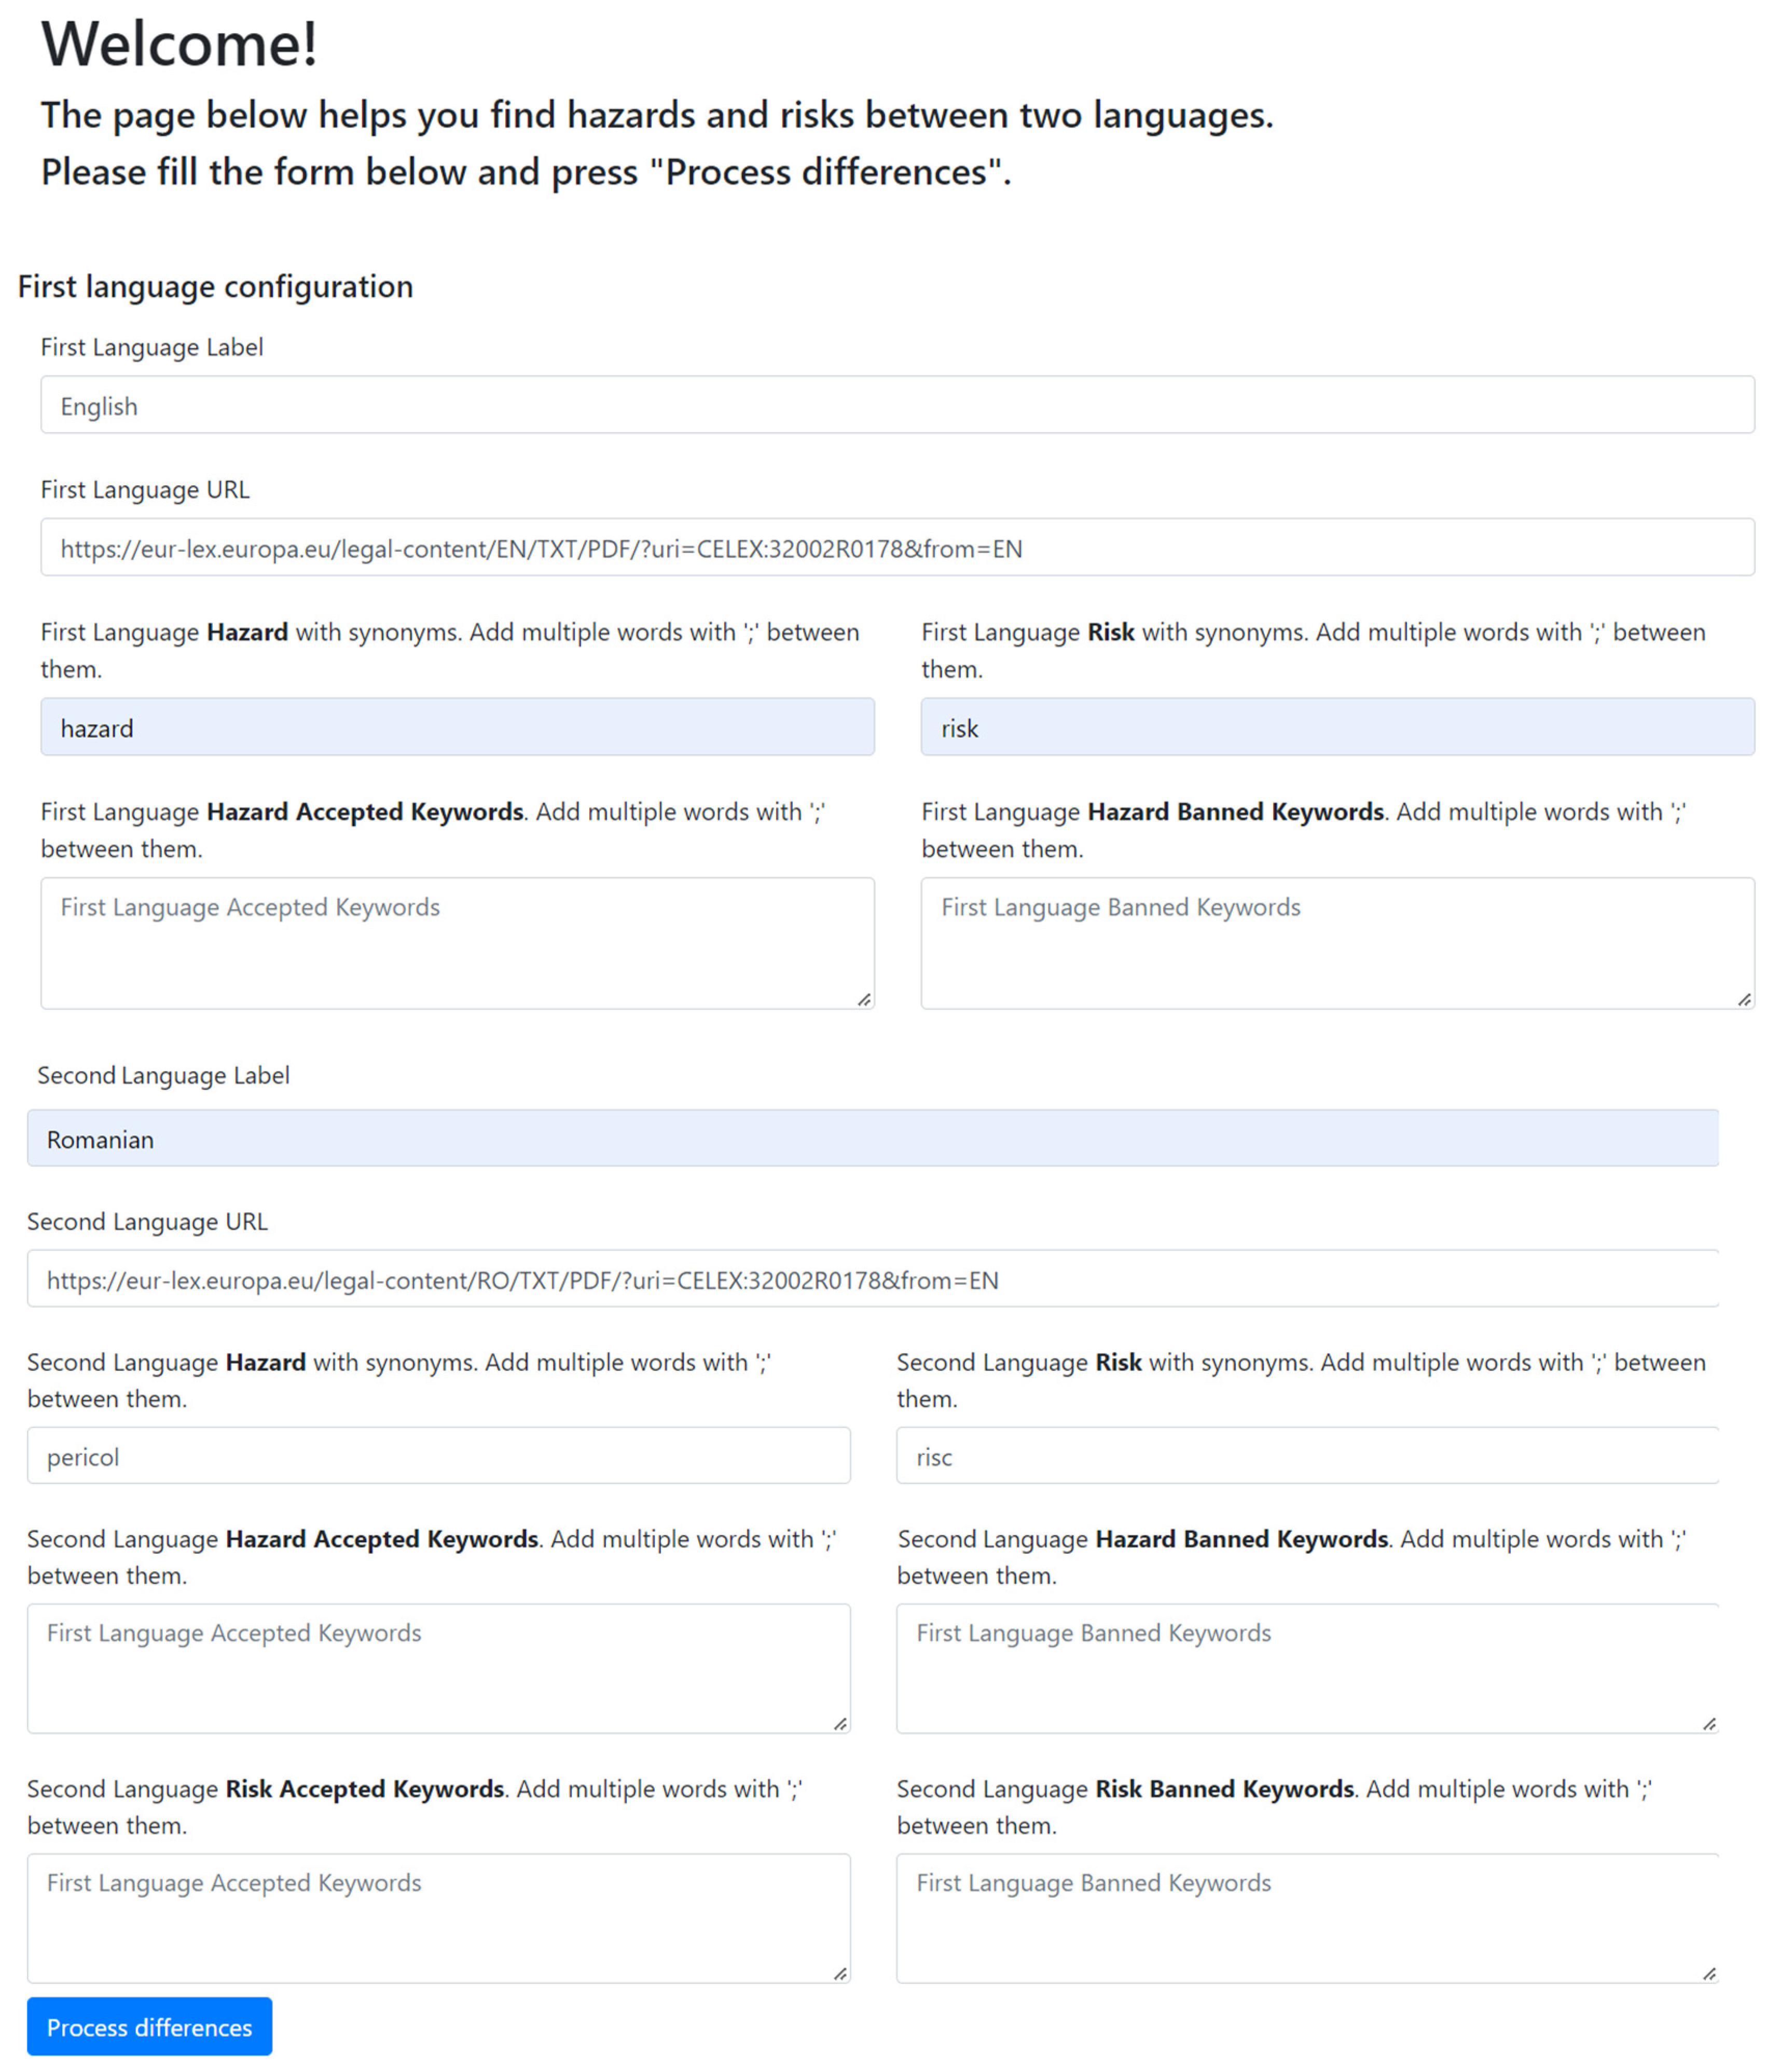Click Second Language Hazard Accepted Keywords textarea
This screenshot has height=2072, width=1780.
click(x=438, y=1668)
